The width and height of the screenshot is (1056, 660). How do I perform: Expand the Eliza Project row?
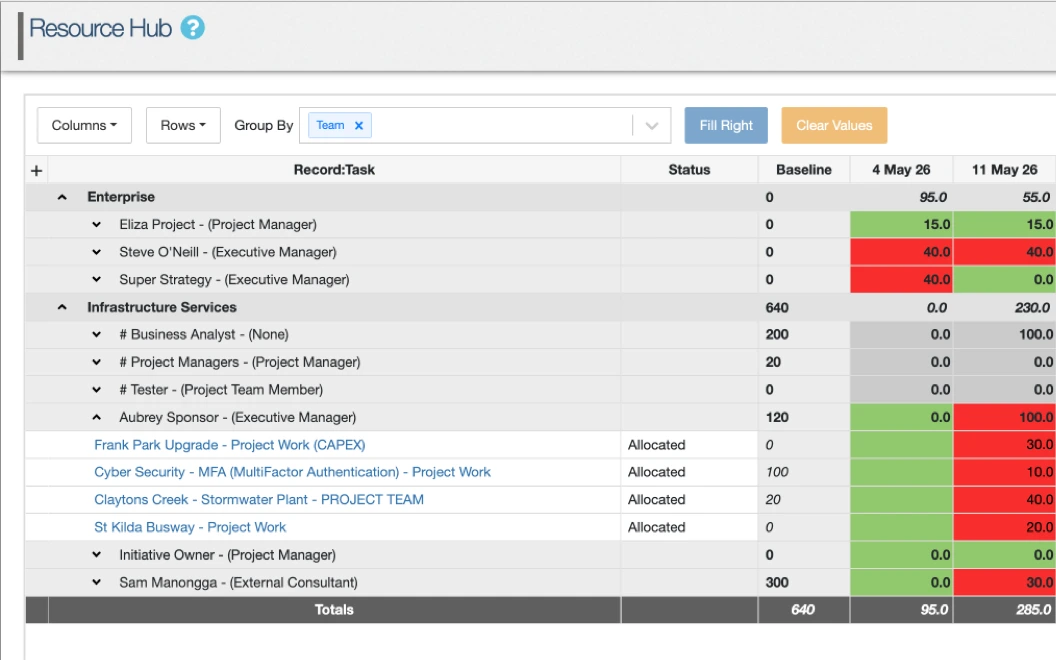click(96, 225)
